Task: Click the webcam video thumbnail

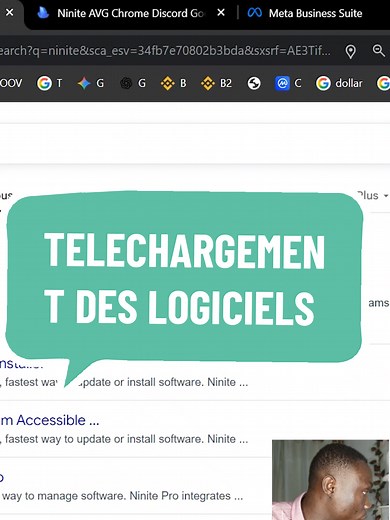Action: point(331,480)
